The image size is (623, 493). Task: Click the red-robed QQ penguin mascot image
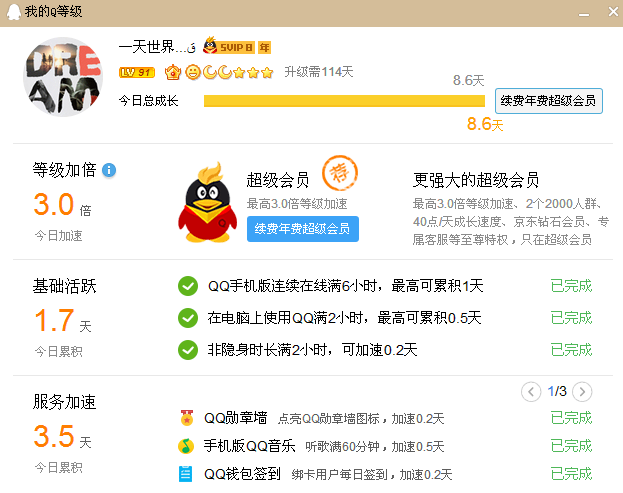tap(207, 202)
